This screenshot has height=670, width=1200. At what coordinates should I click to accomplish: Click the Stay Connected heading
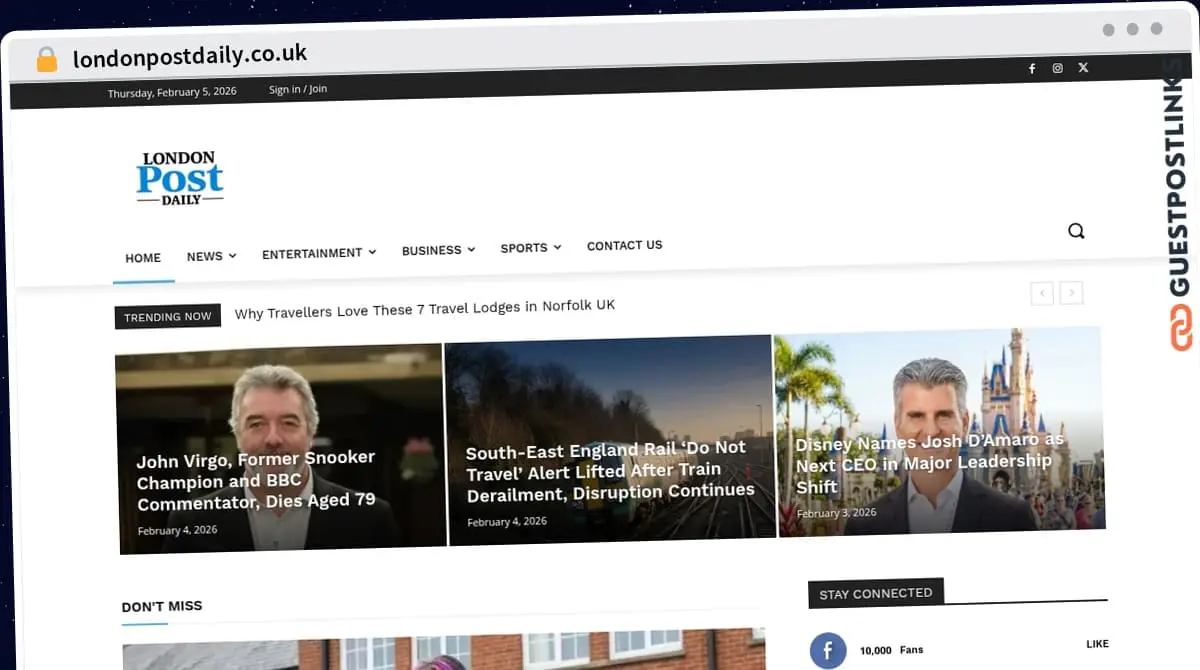876,593
